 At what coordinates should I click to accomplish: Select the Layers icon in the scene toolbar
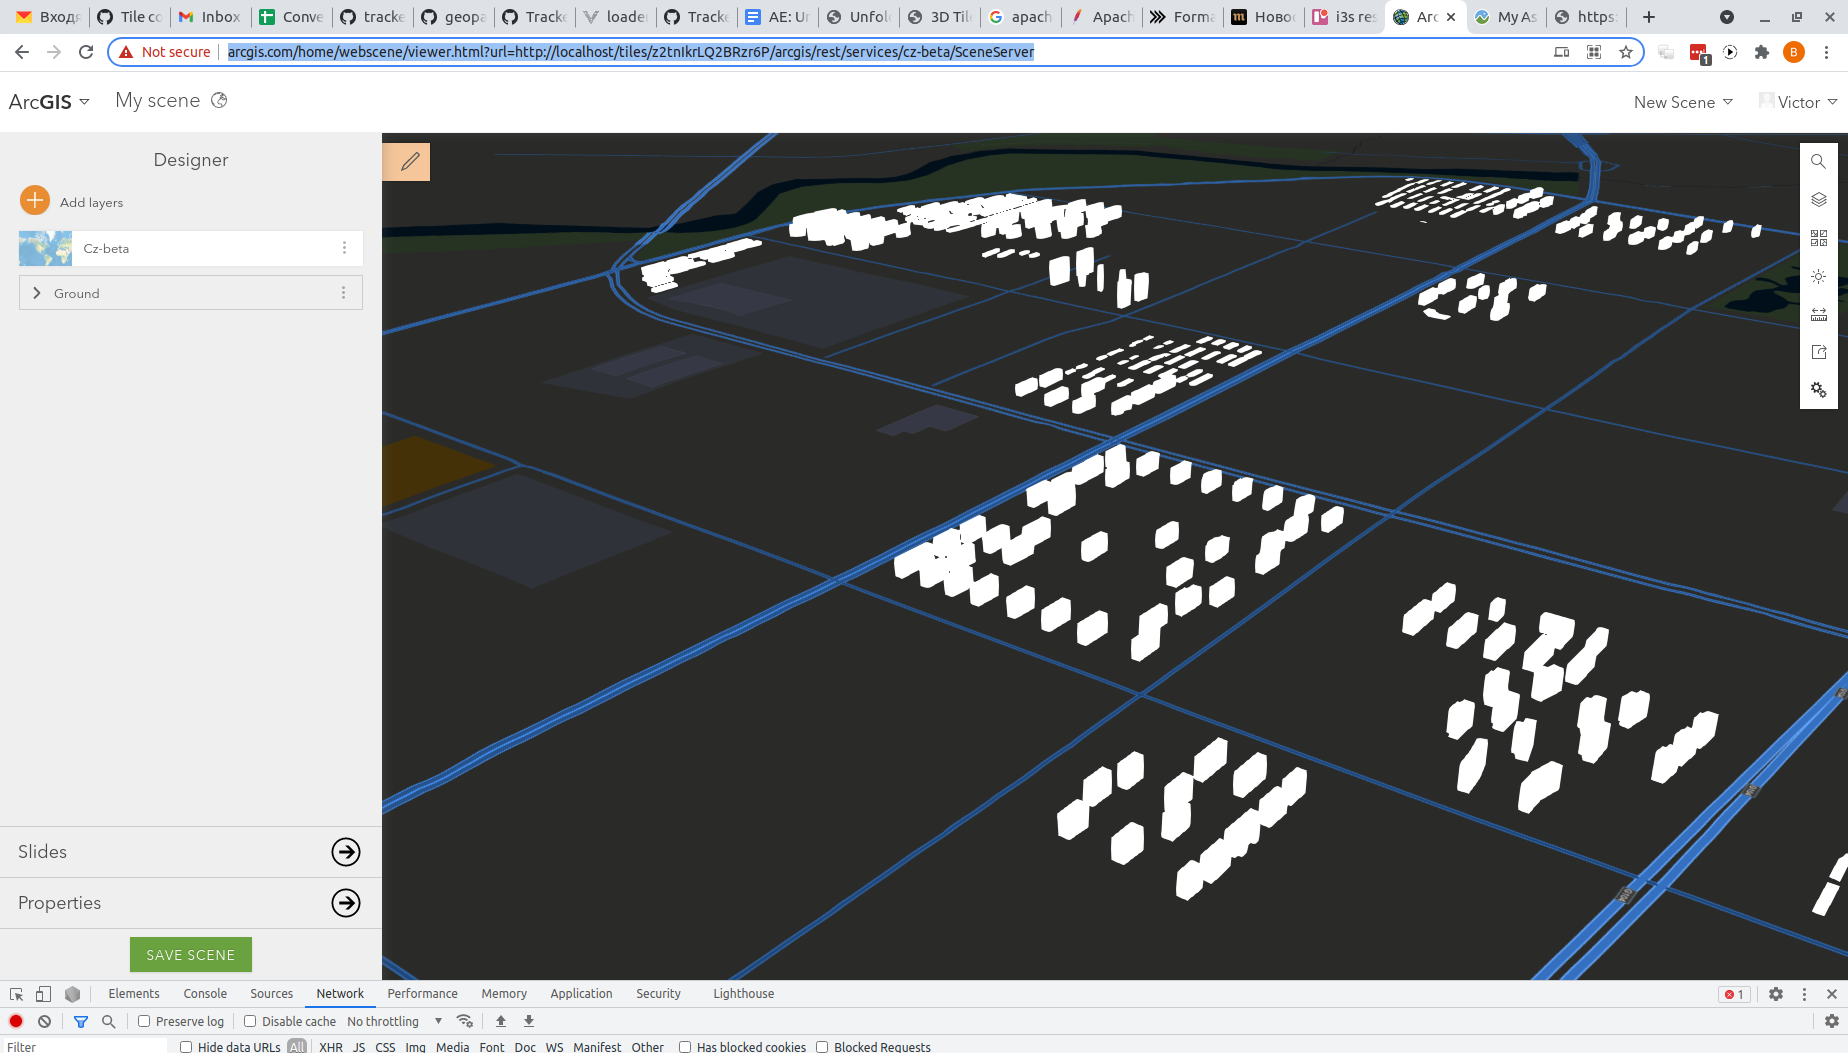[x=1818, y=199]
